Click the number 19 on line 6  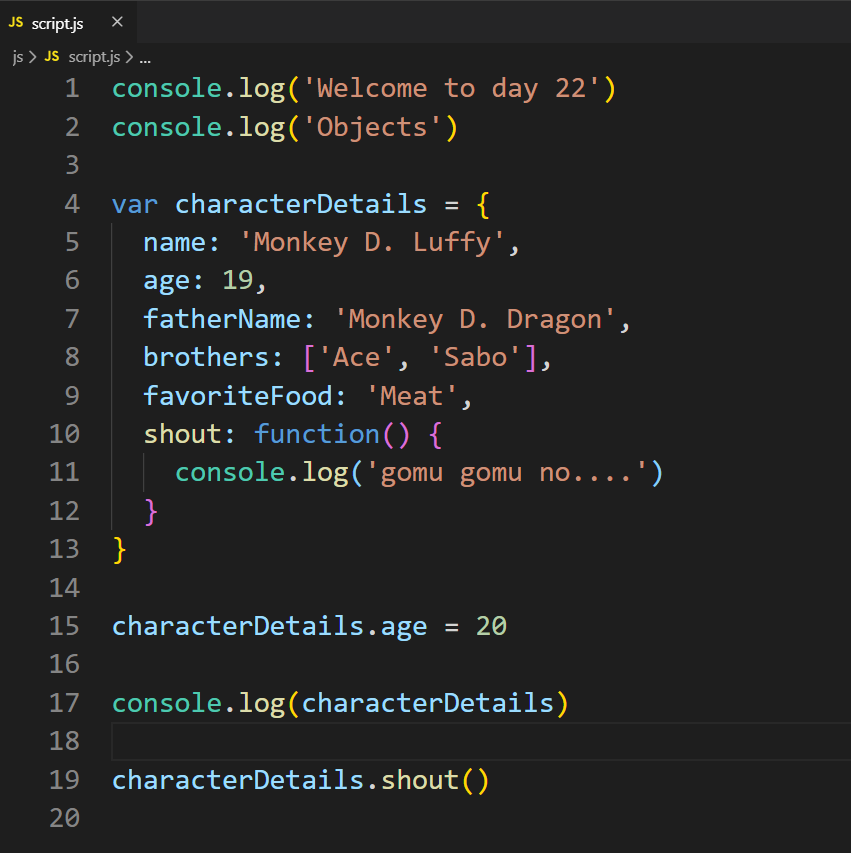pyautogui.click(x=238, y=280)
